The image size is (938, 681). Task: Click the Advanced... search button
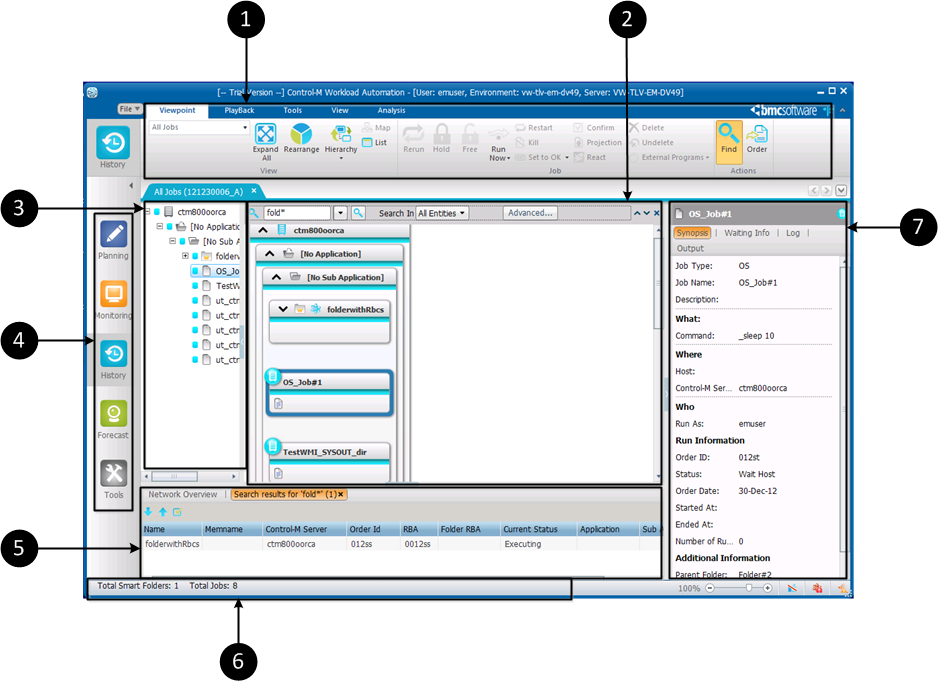tap(530, 213)
